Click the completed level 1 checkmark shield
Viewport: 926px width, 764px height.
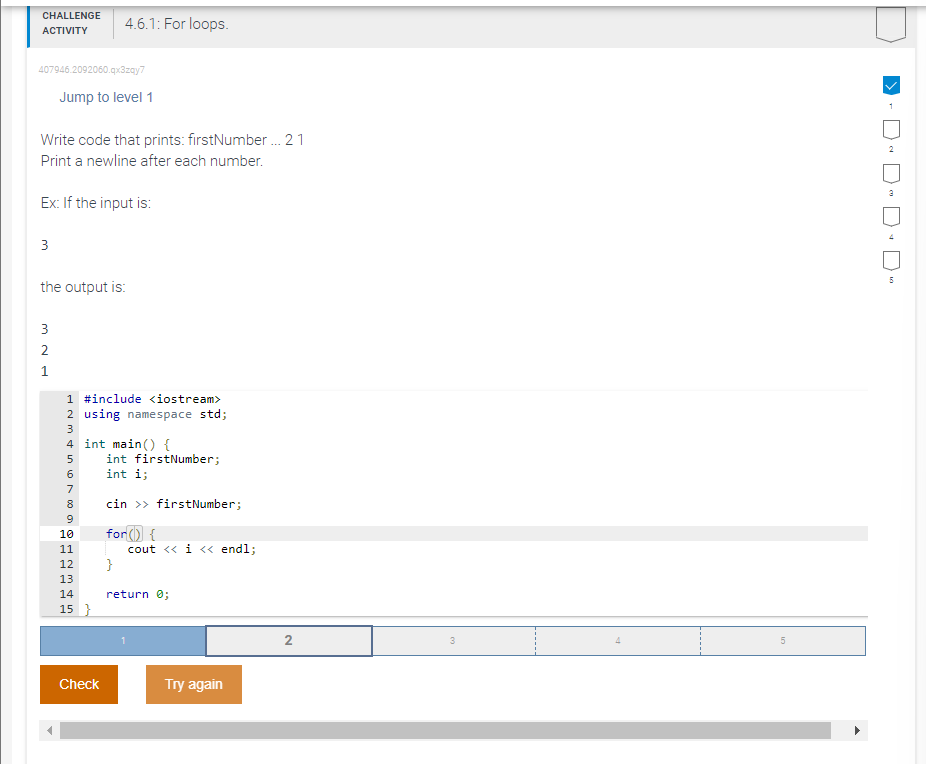890,86
